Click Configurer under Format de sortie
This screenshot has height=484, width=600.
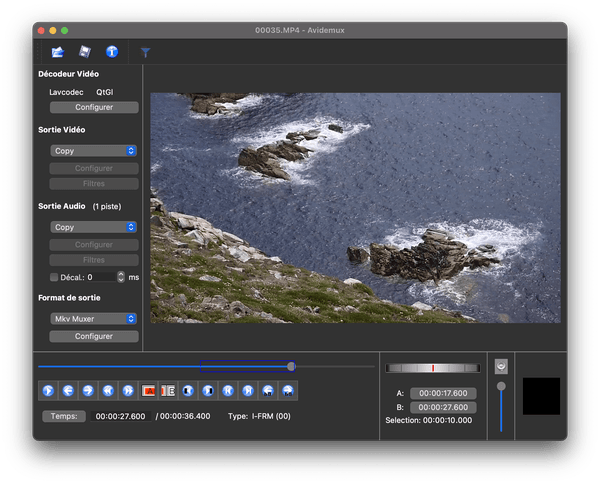(x=94, y=336)
